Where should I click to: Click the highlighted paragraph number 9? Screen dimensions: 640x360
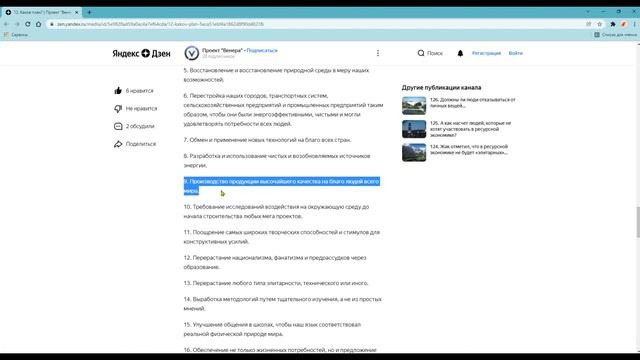coord(282,186)
